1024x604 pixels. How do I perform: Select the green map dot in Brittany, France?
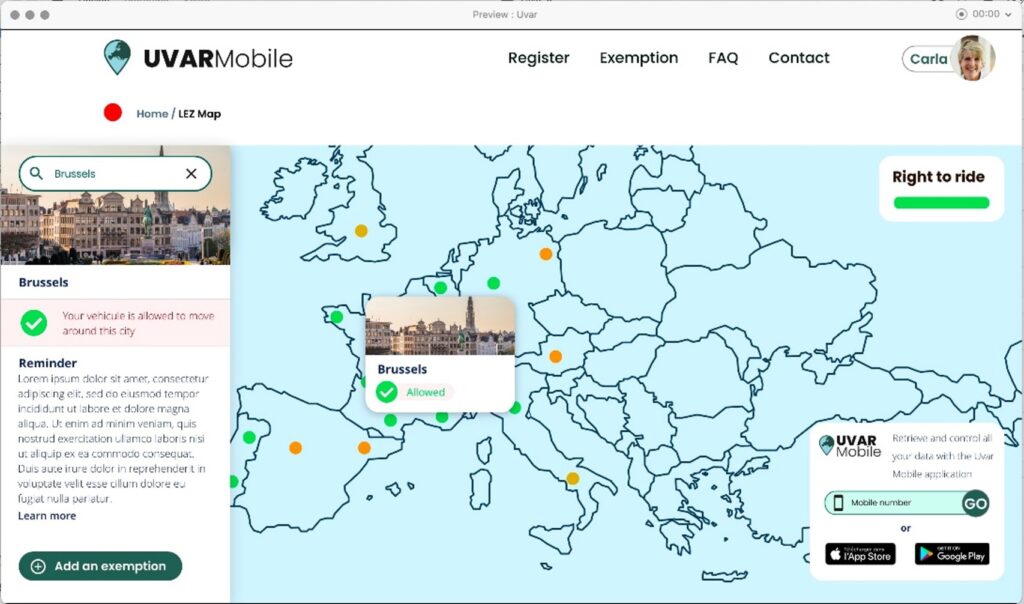point(337,317)
